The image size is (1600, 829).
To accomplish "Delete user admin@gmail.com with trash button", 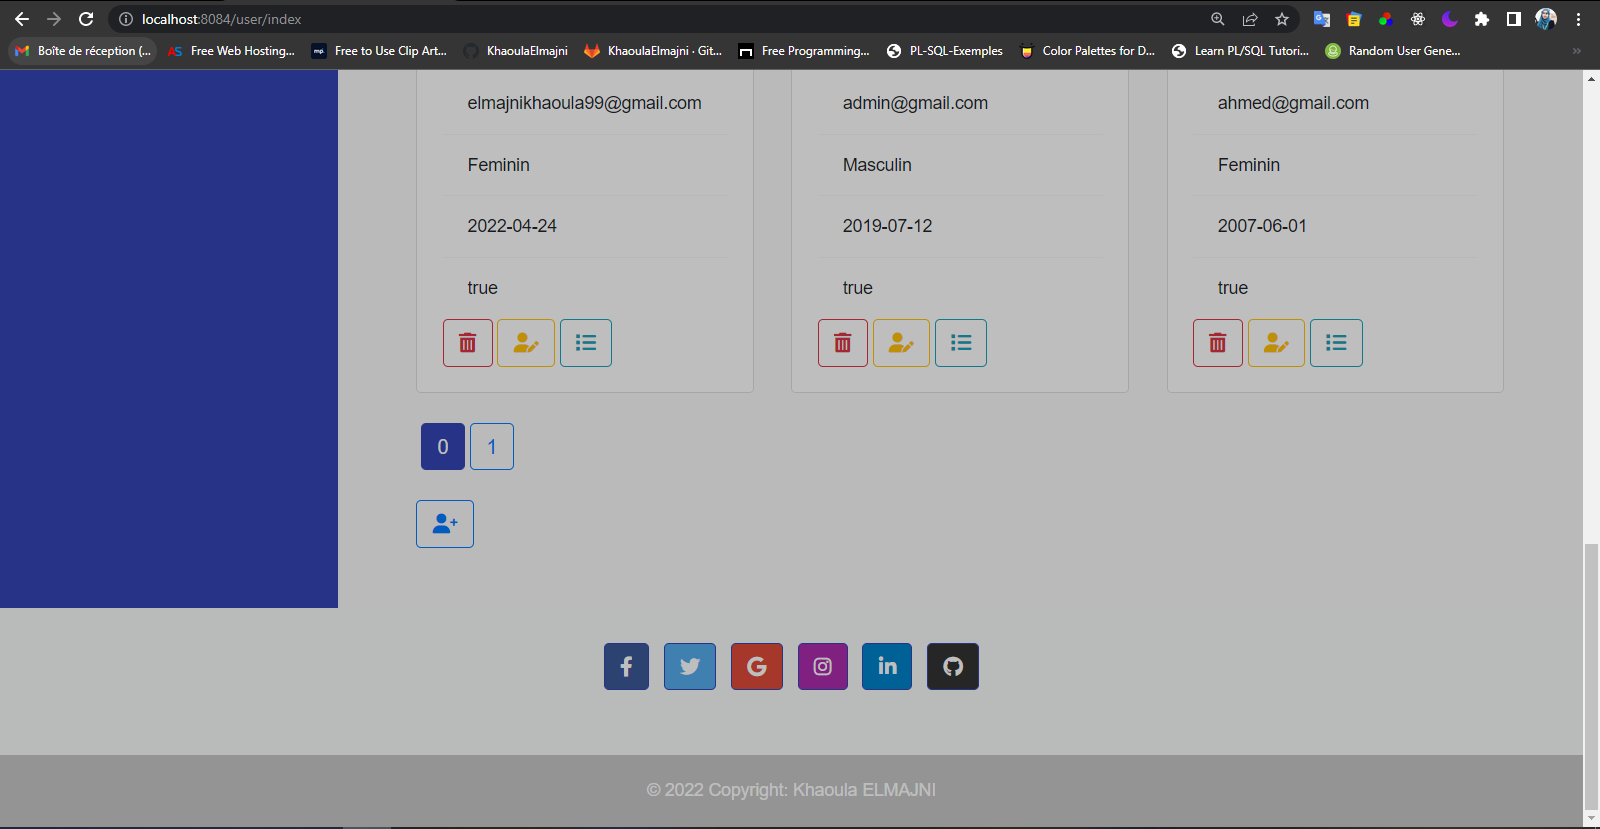I will click(x=843, y=343).
